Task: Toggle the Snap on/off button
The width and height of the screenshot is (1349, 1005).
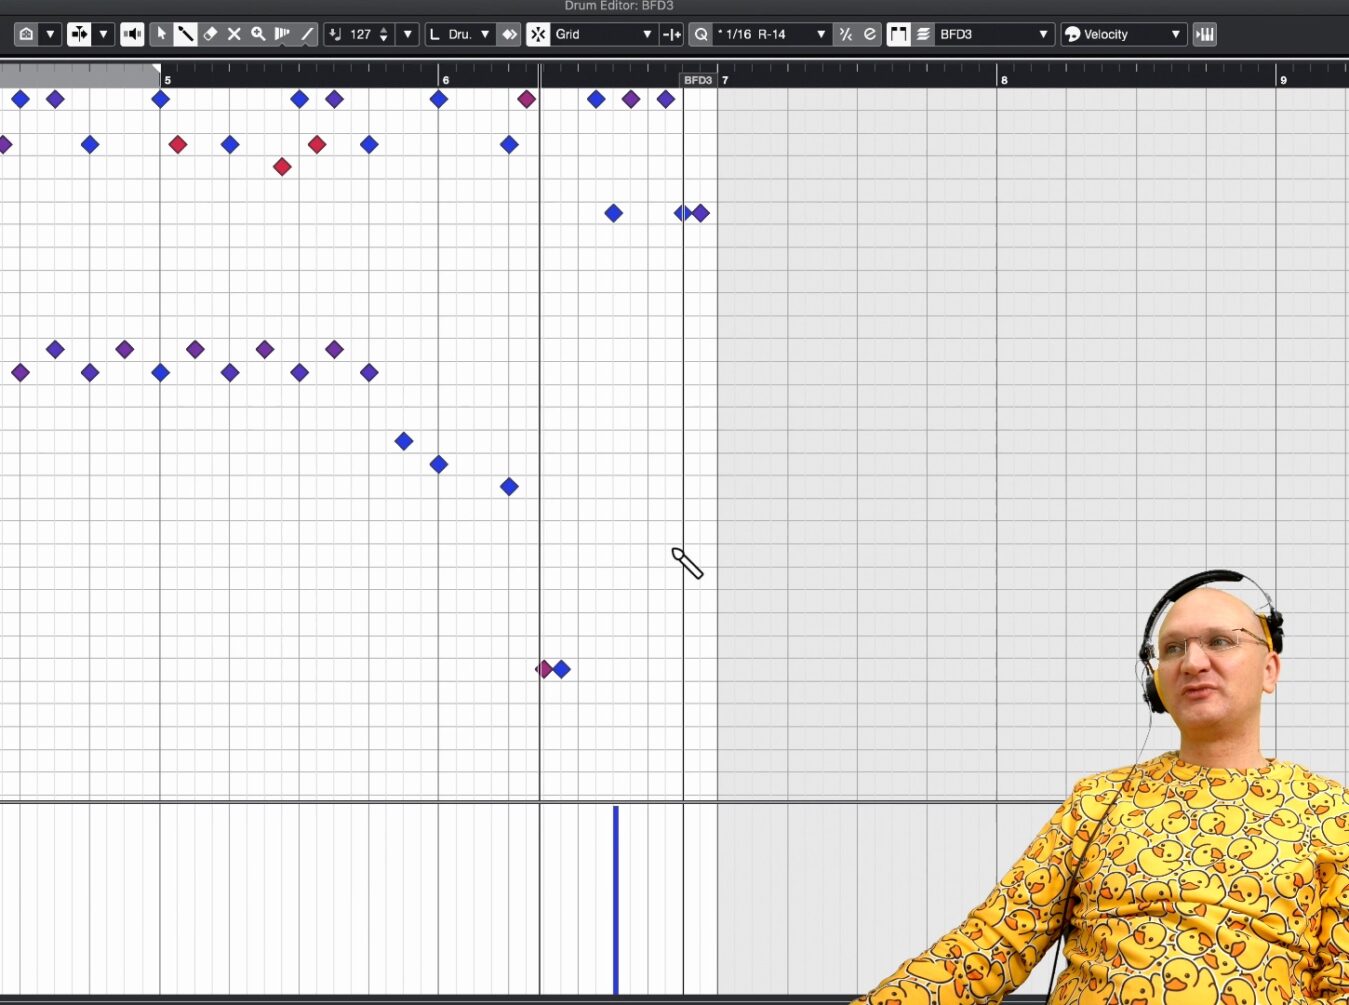Action: [x=538, y=34]
